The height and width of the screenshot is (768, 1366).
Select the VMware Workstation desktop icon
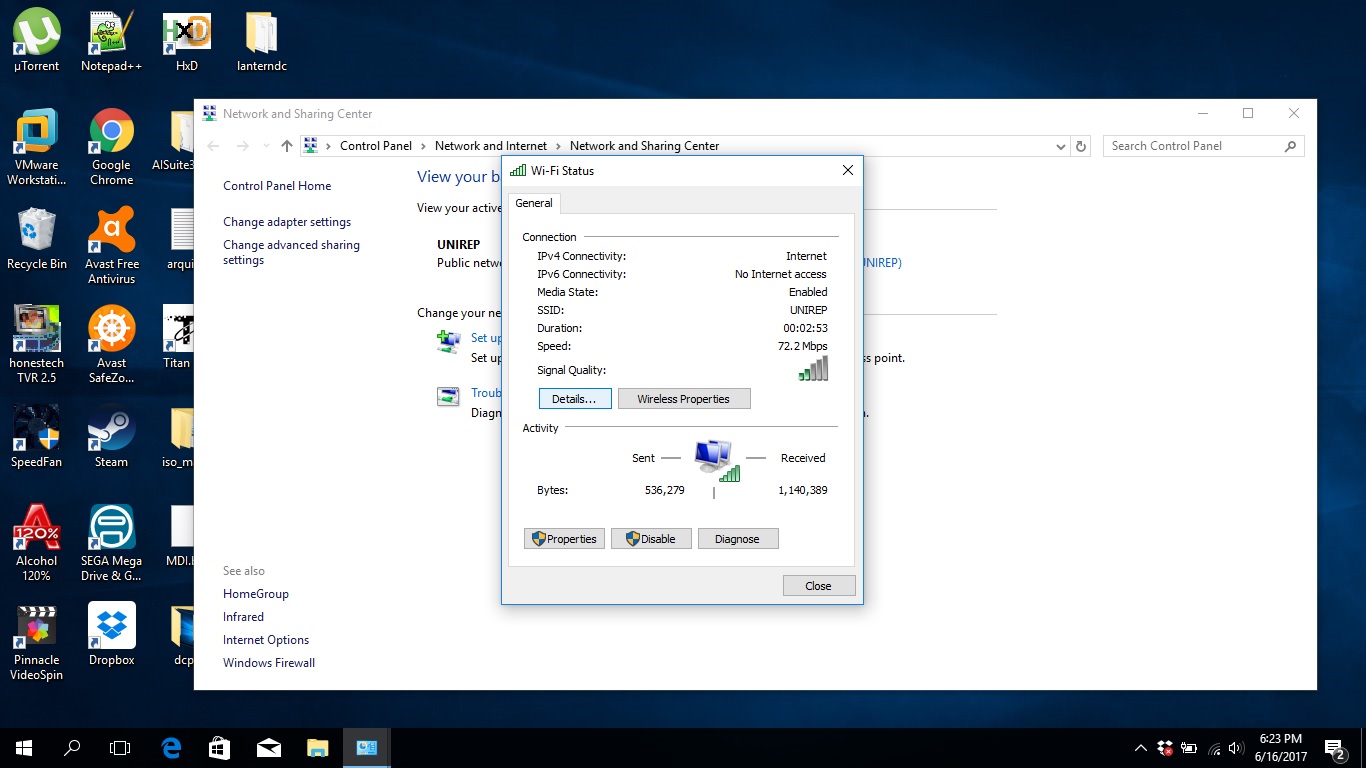coord(37,148)
